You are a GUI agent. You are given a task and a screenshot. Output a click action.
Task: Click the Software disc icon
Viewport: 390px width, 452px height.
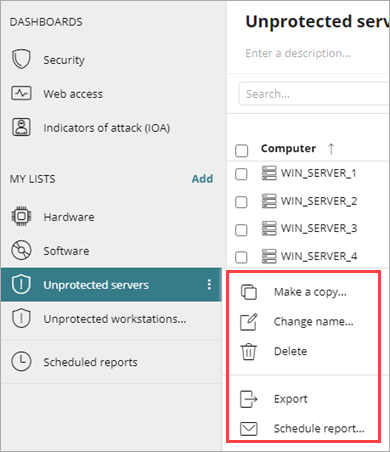pyautogui.click(x=21, y=250)
